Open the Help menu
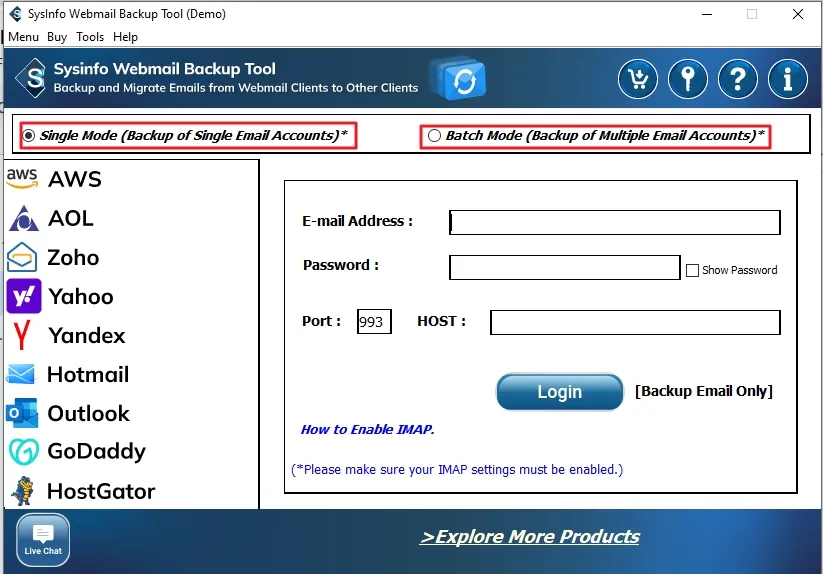 [125, 37]
